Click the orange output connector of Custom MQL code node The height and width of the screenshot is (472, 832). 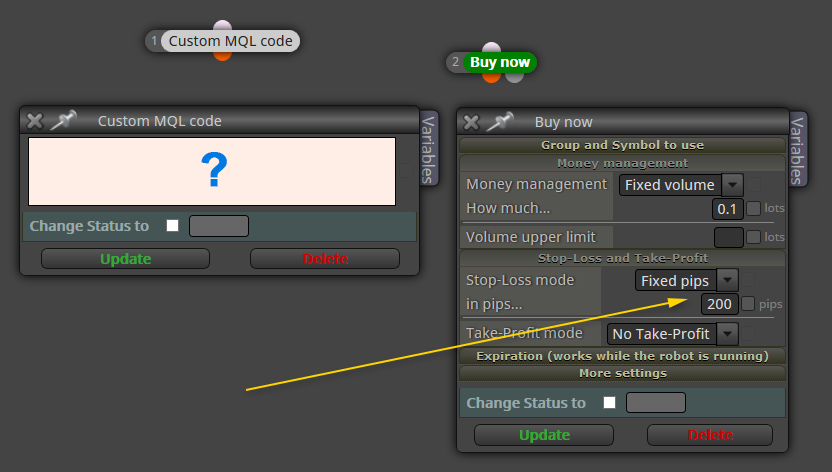222,56
